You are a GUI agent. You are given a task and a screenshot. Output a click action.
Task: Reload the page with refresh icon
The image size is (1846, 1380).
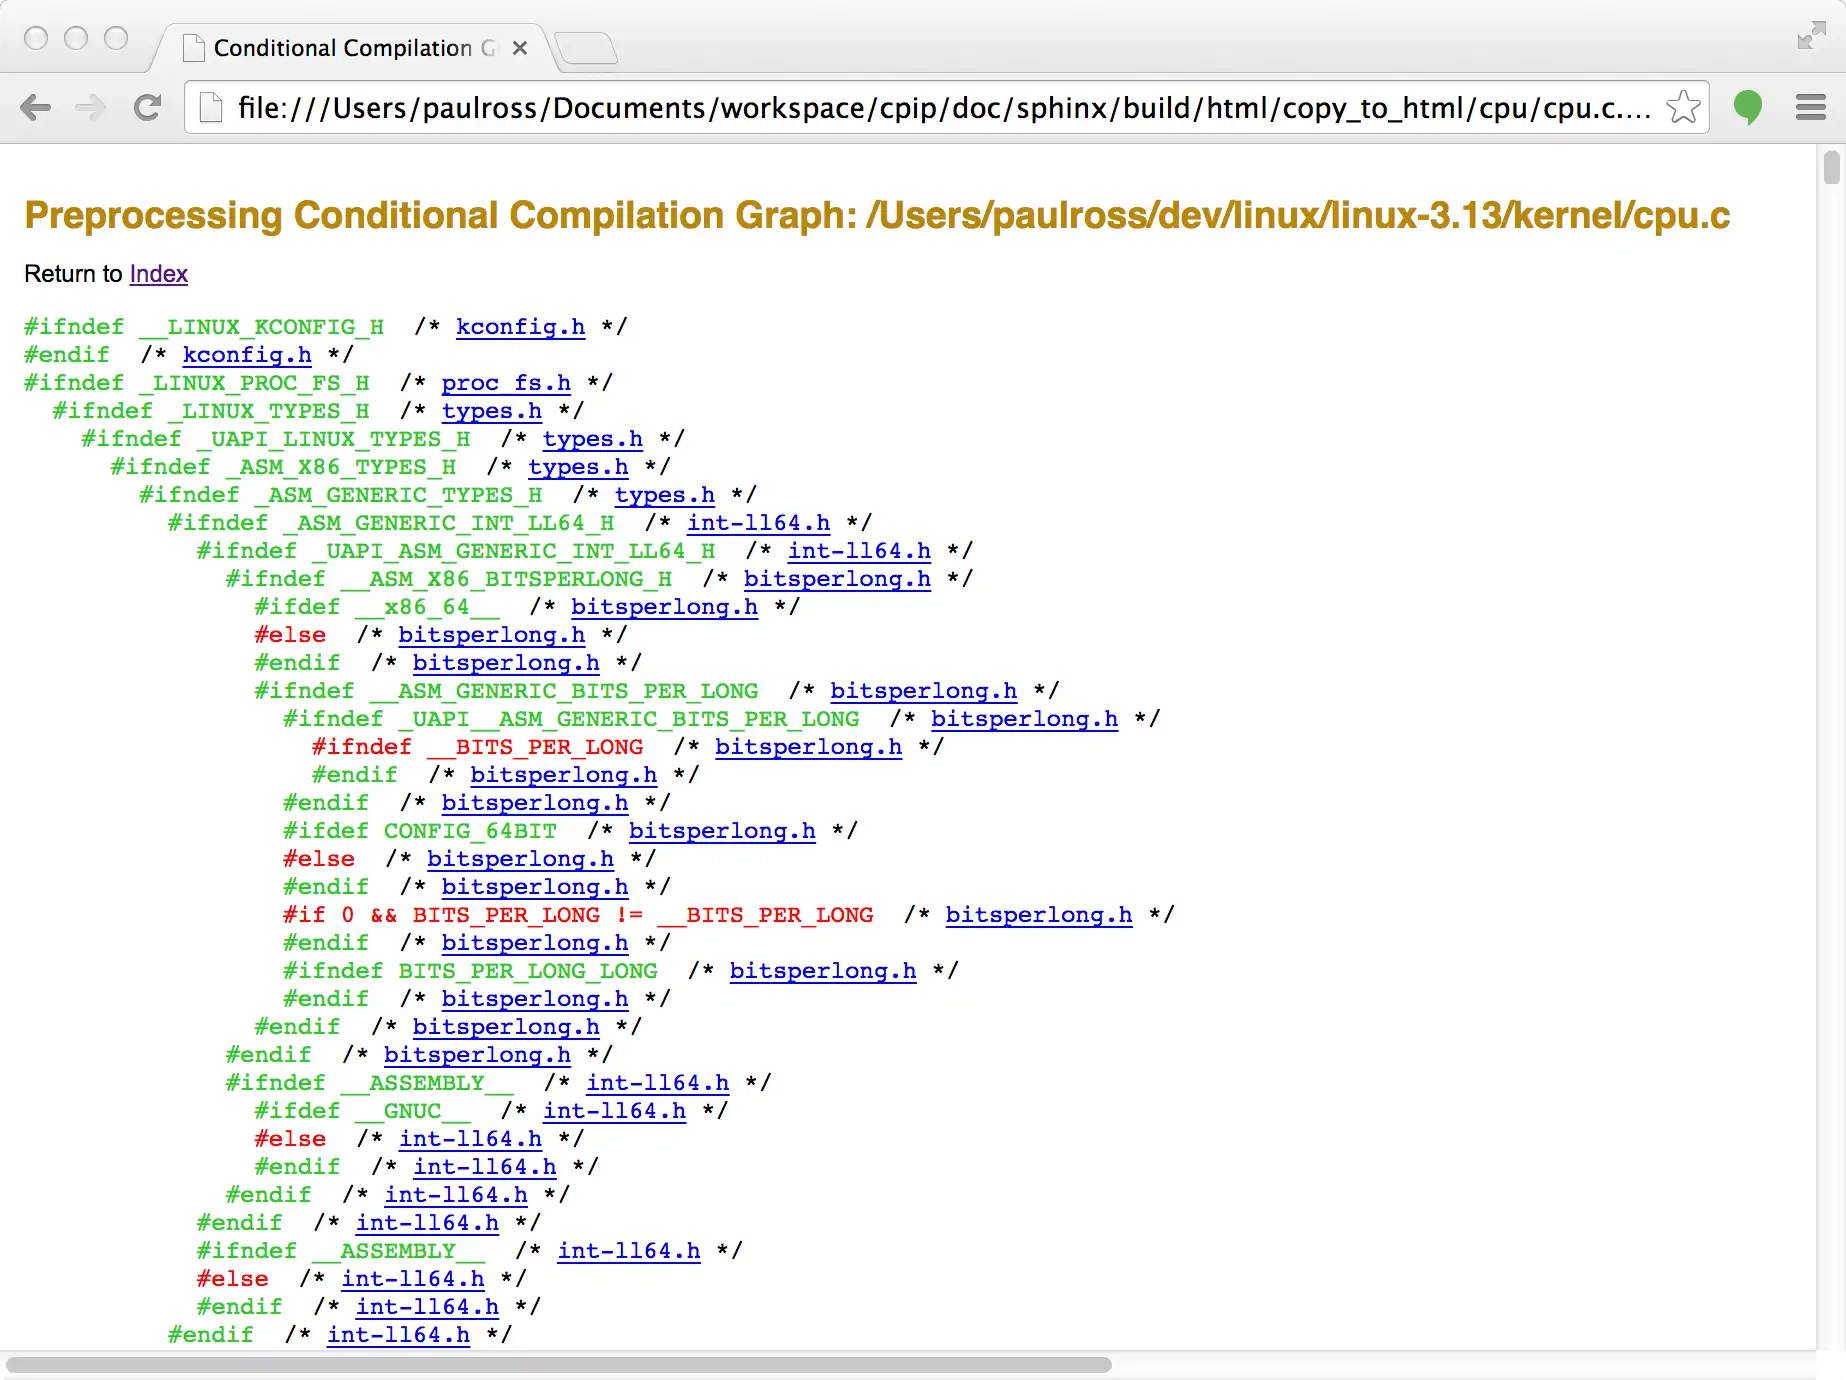tap(147, 107)
